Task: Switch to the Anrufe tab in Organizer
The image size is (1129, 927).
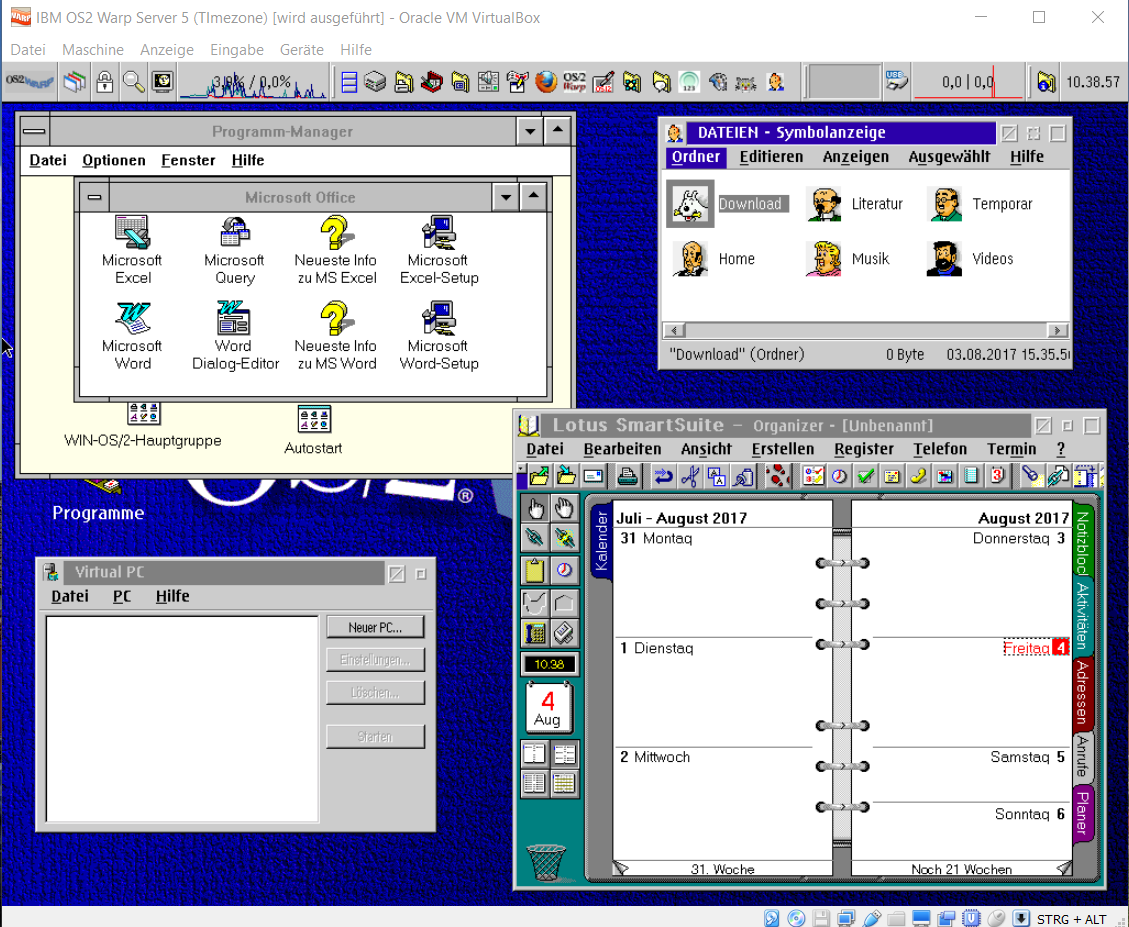Action: pyautogui.click(x=1082, y=756)
